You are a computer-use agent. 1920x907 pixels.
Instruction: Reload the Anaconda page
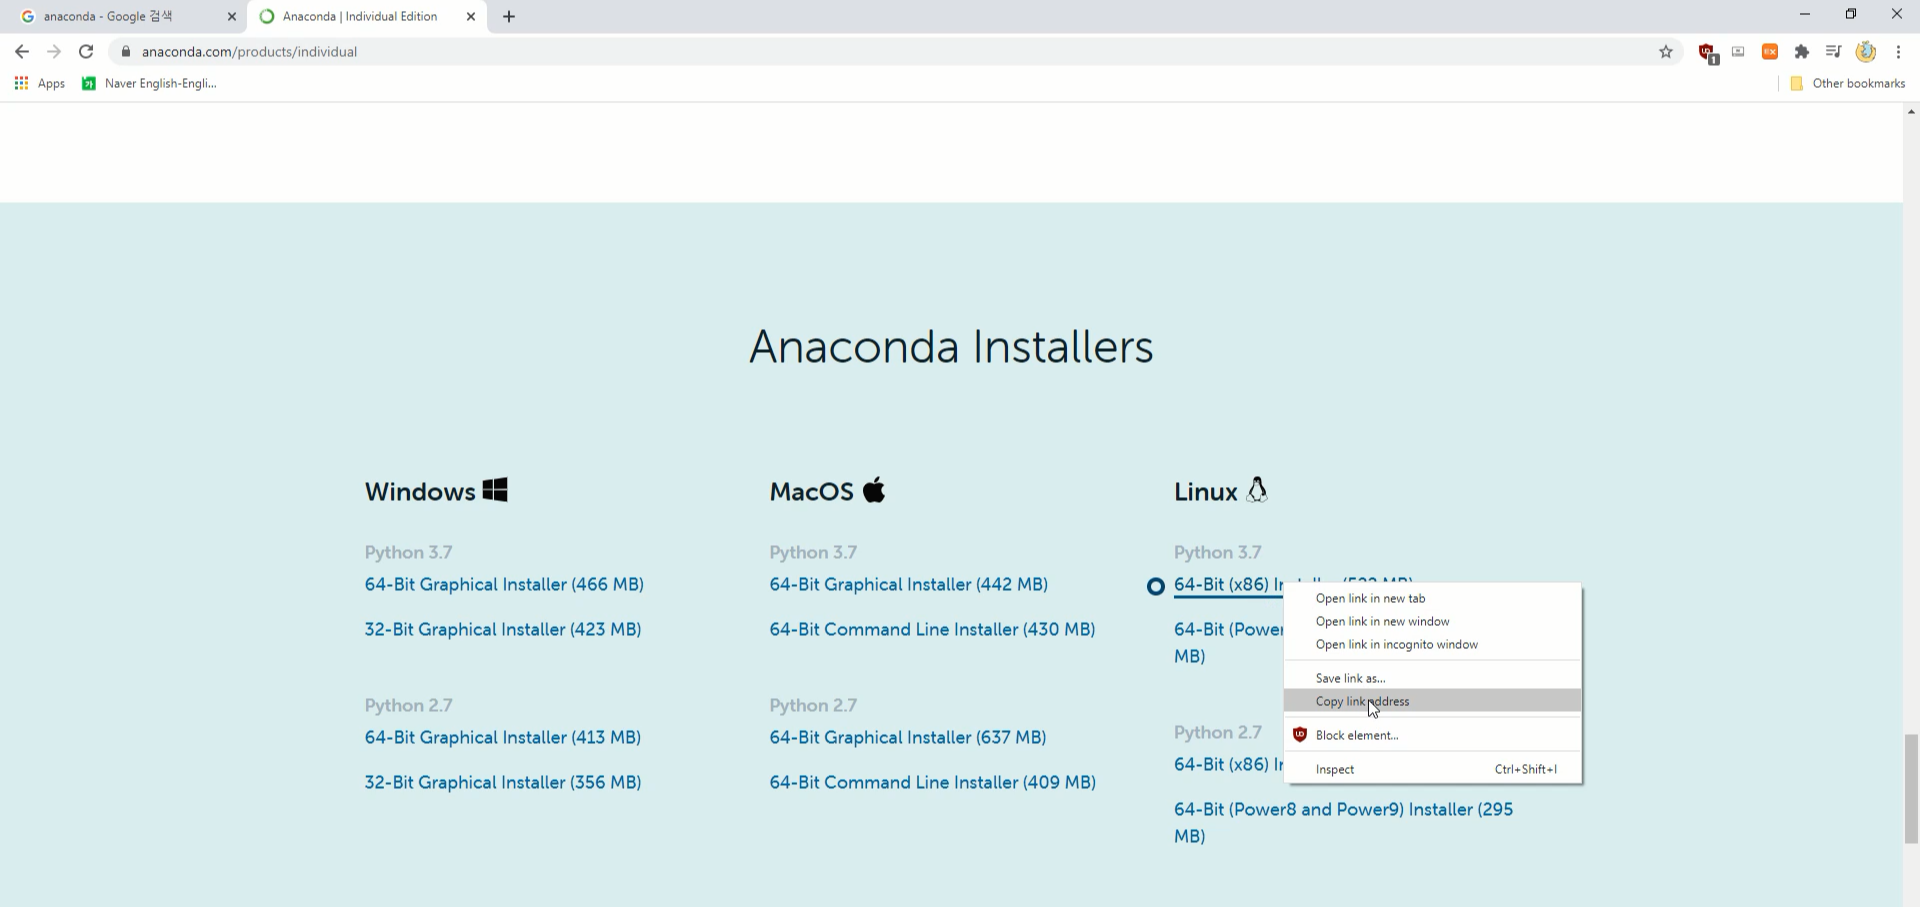pos(86,52)
